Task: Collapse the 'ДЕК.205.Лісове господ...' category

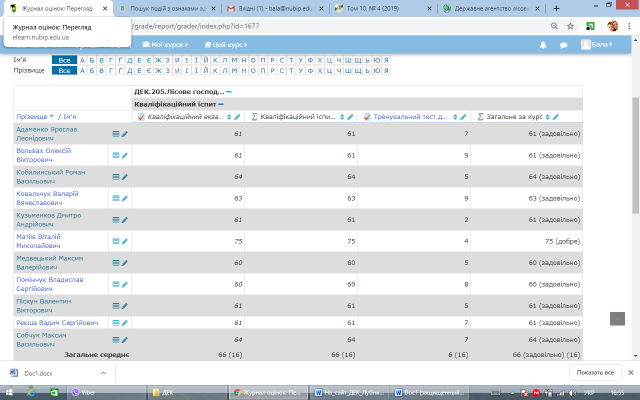Action: click(213, 91)
